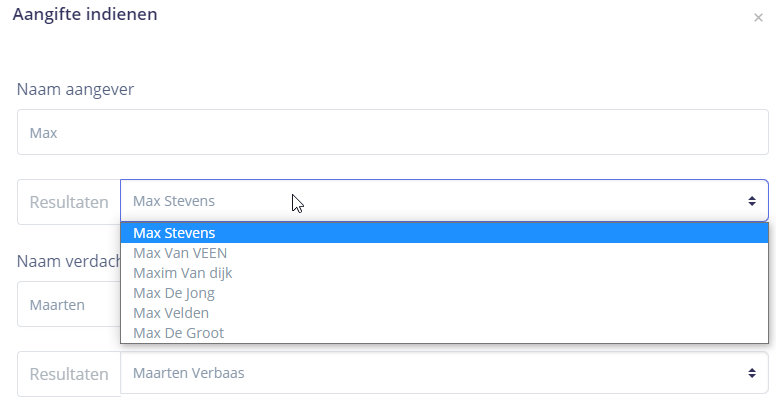Open the Maarten Verbaas results dropdown

coord(430,373)
